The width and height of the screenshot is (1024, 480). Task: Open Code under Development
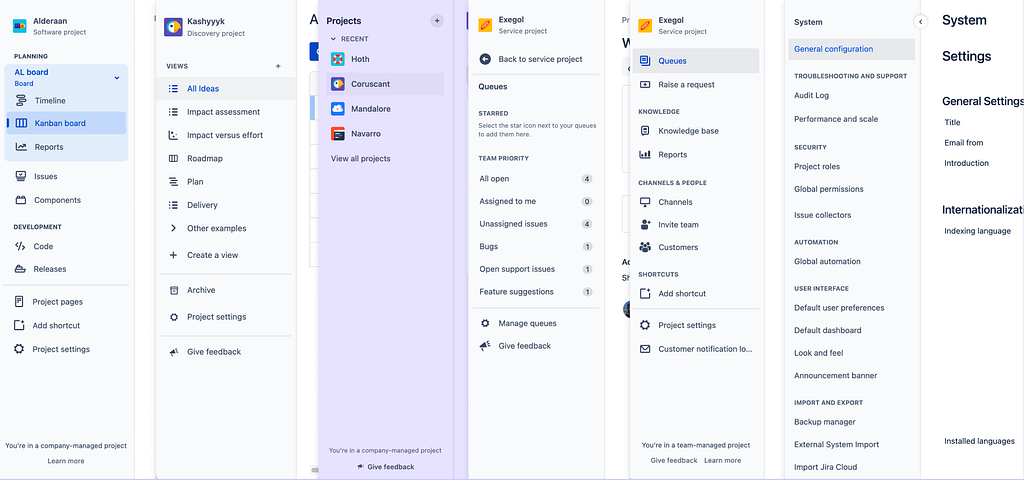[43, 246]
